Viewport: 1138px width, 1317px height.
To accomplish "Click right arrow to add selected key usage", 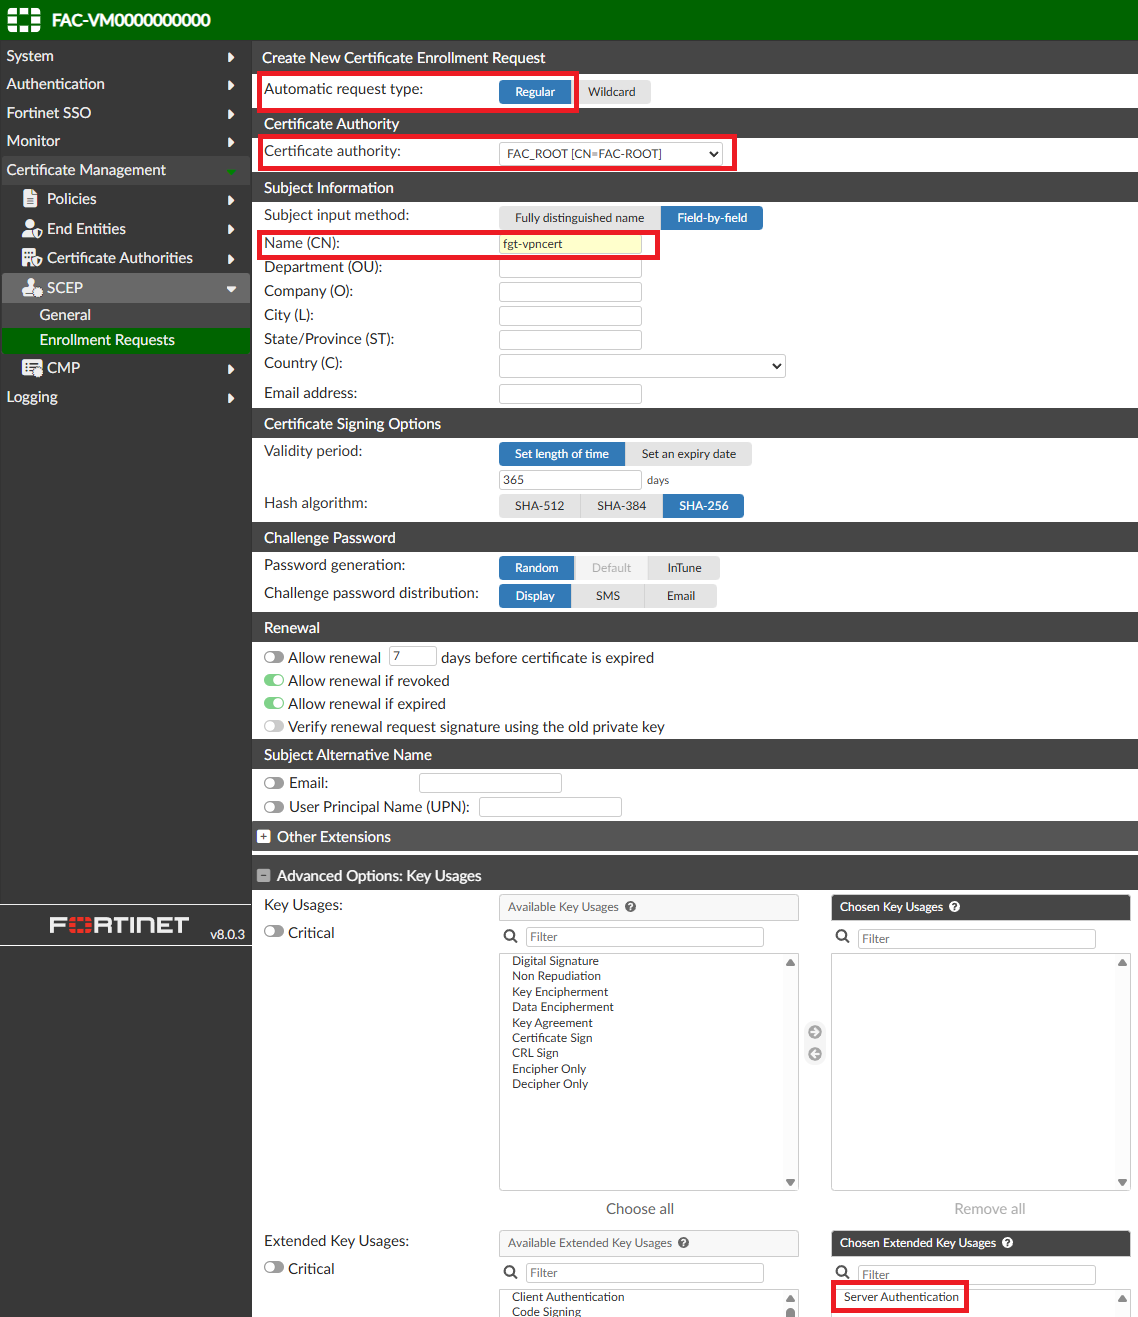I will pos(815,1032).
